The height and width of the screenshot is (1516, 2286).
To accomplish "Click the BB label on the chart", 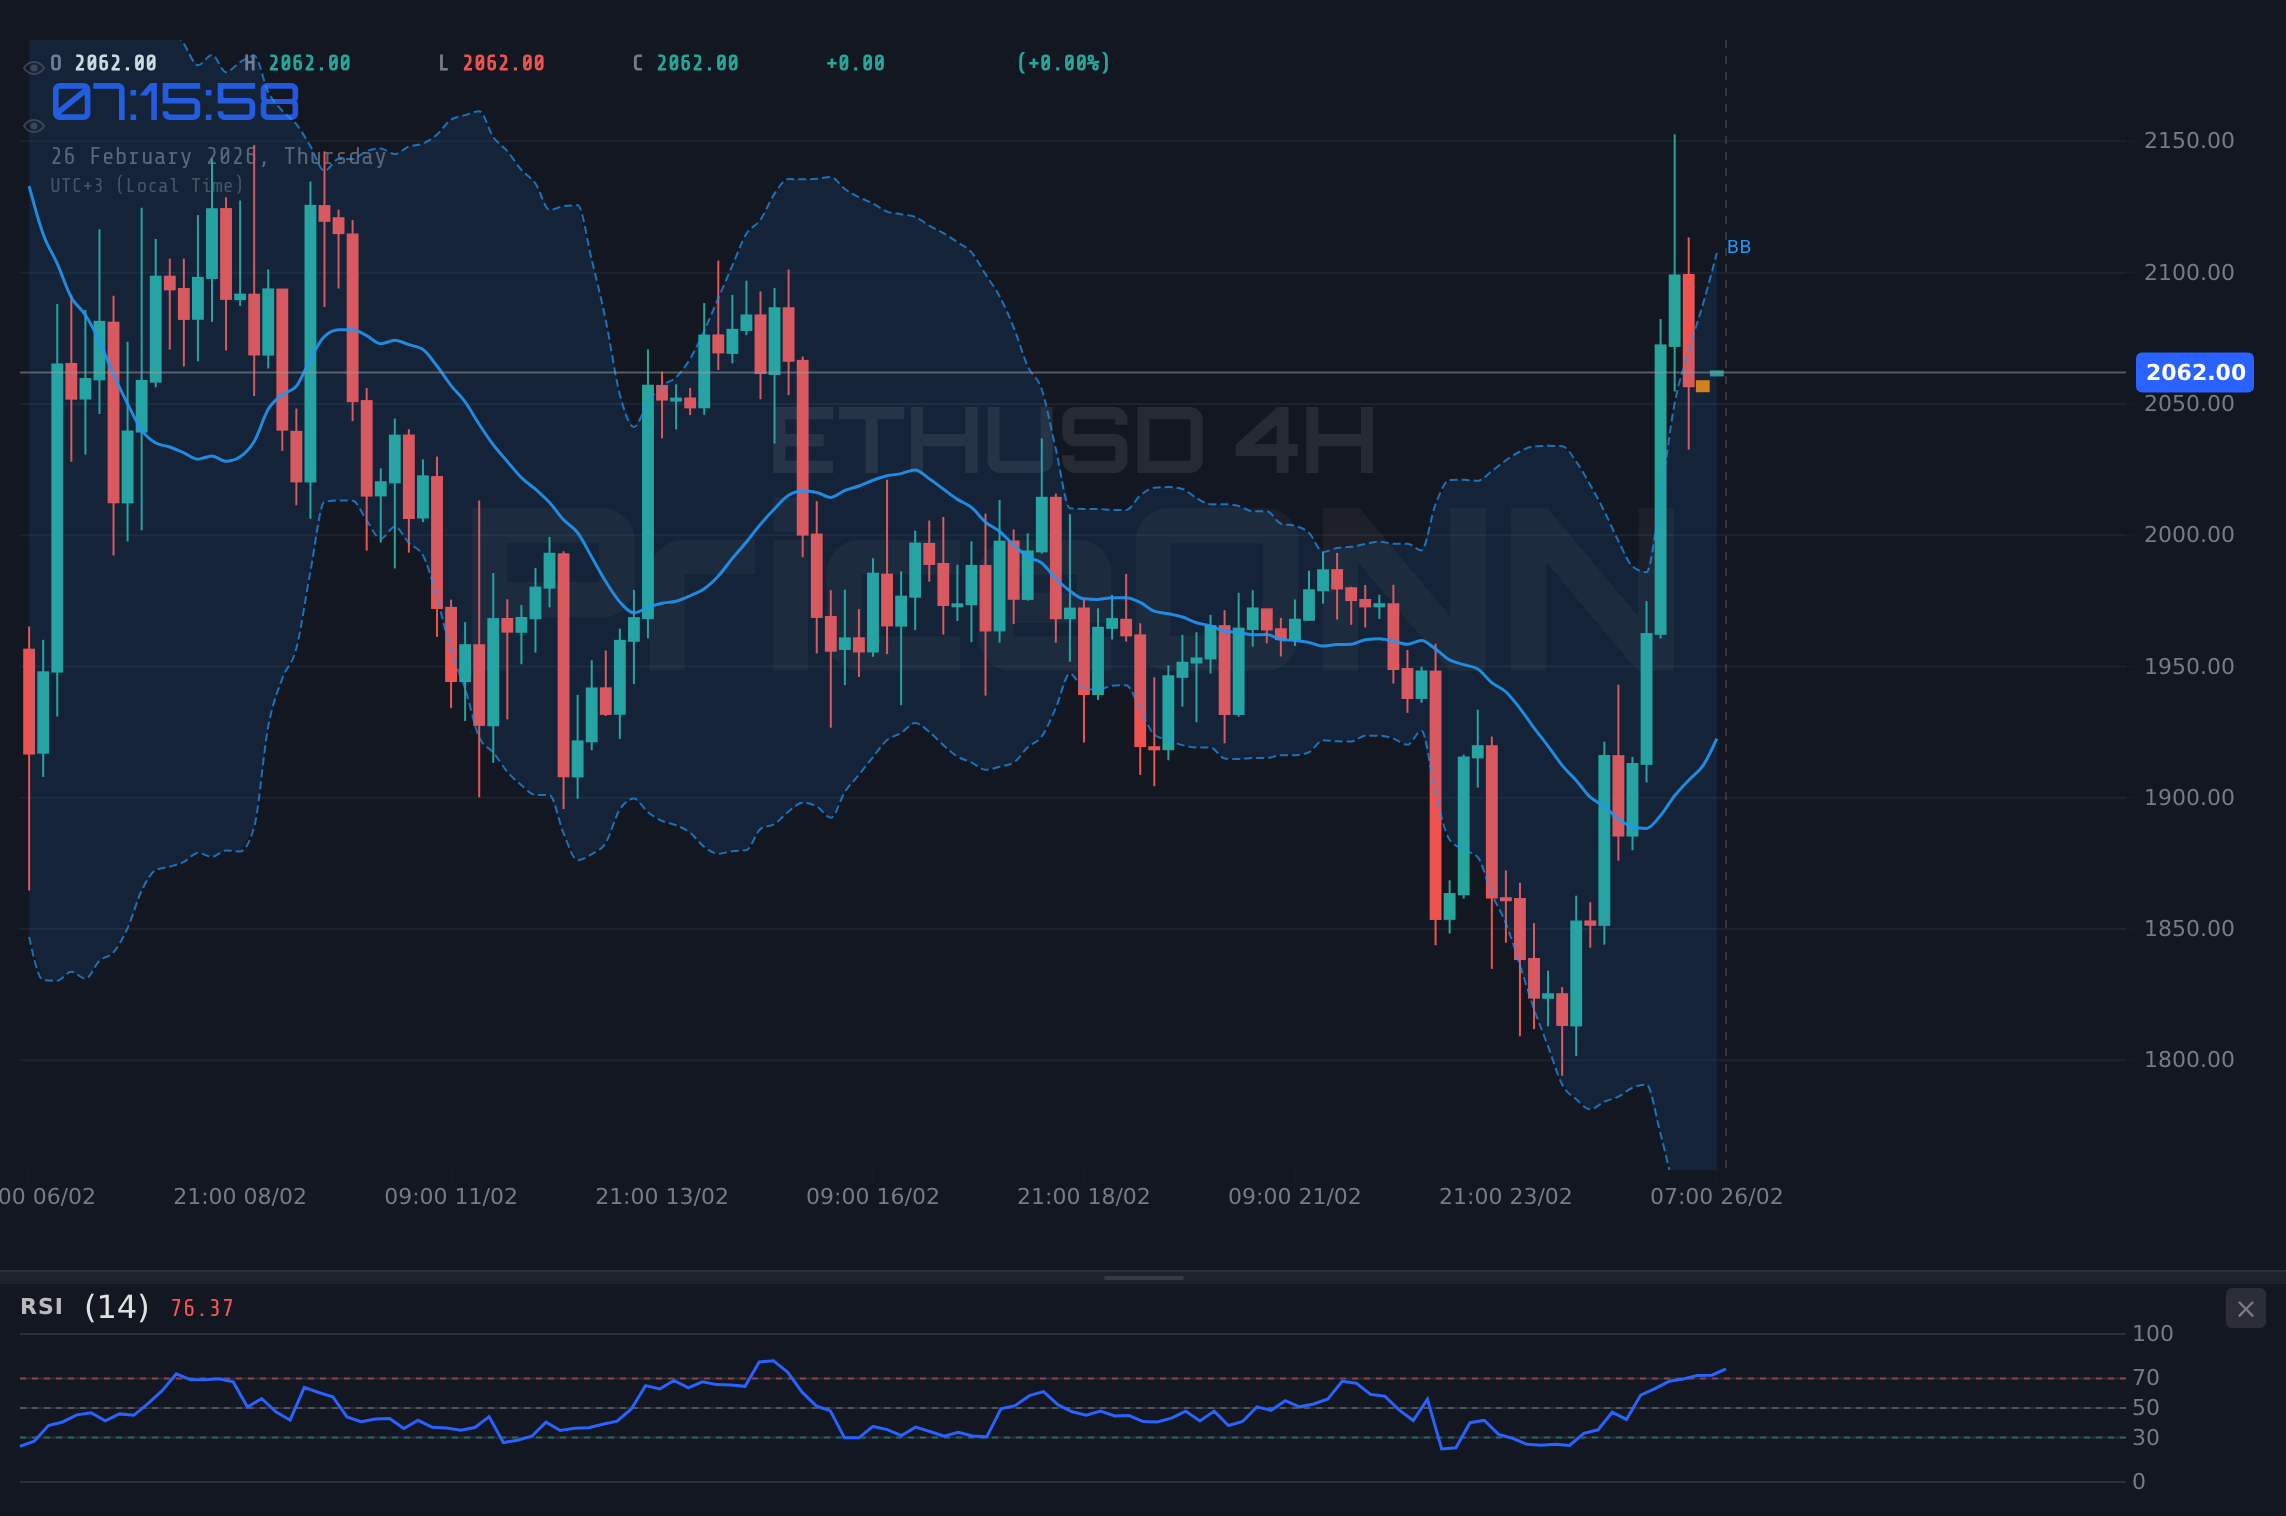I will [1739, 247].
